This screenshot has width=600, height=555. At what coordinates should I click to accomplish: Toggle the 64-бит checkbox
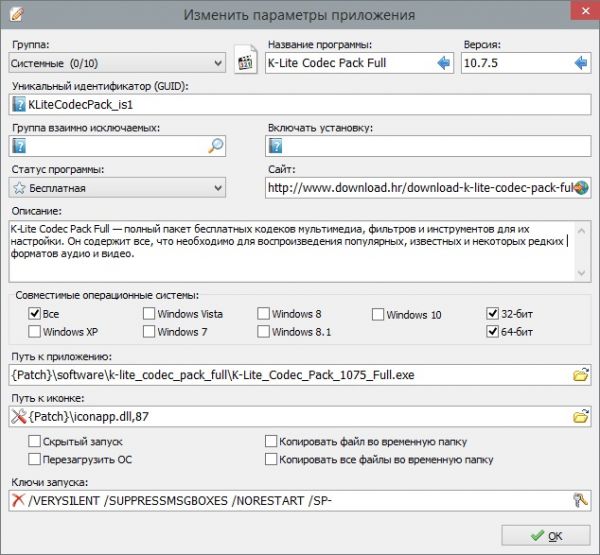(492, 331)
